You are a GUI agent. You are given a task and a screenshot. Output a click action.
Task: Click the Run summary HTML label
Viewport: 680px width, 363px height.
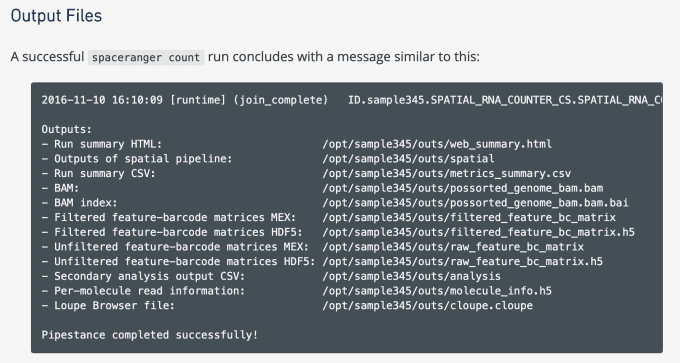click(x=108, y=144)
